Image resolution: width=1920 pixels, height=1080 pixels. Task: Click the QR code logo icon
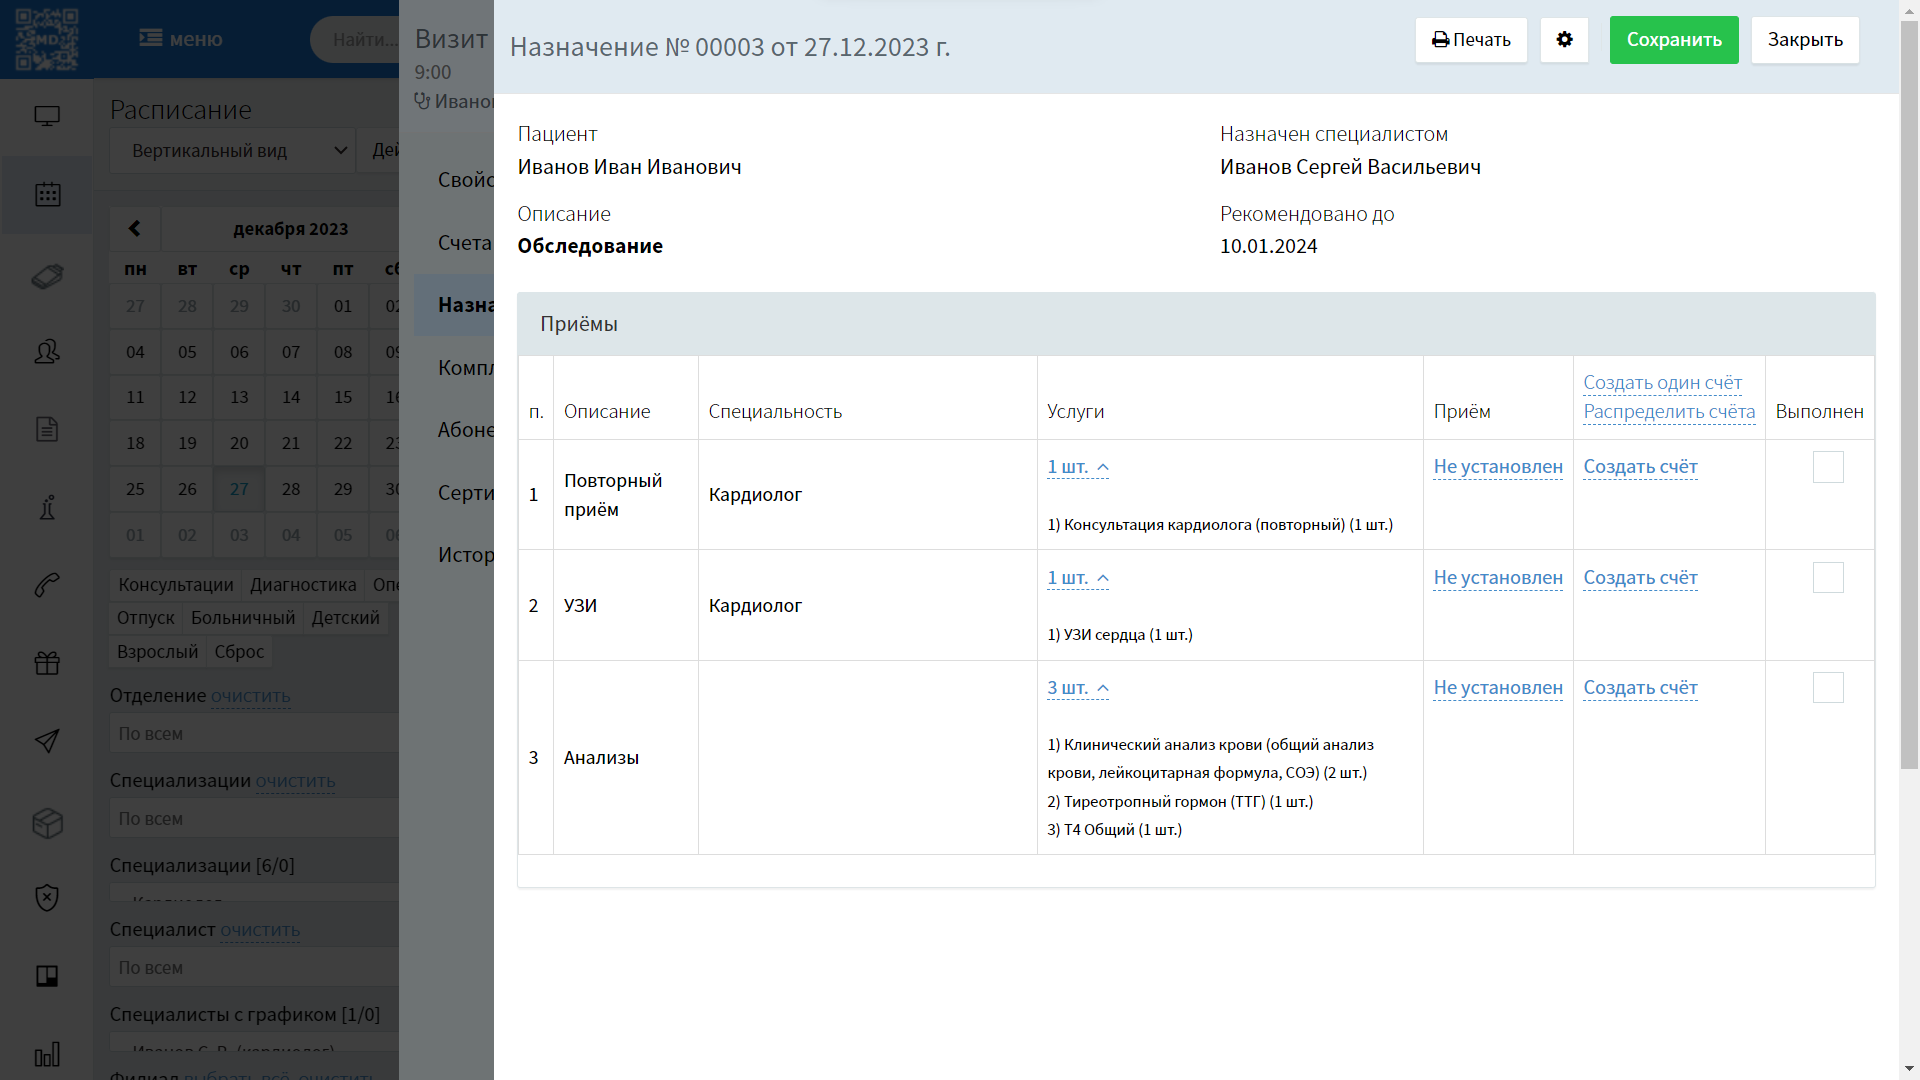[46, 39]
